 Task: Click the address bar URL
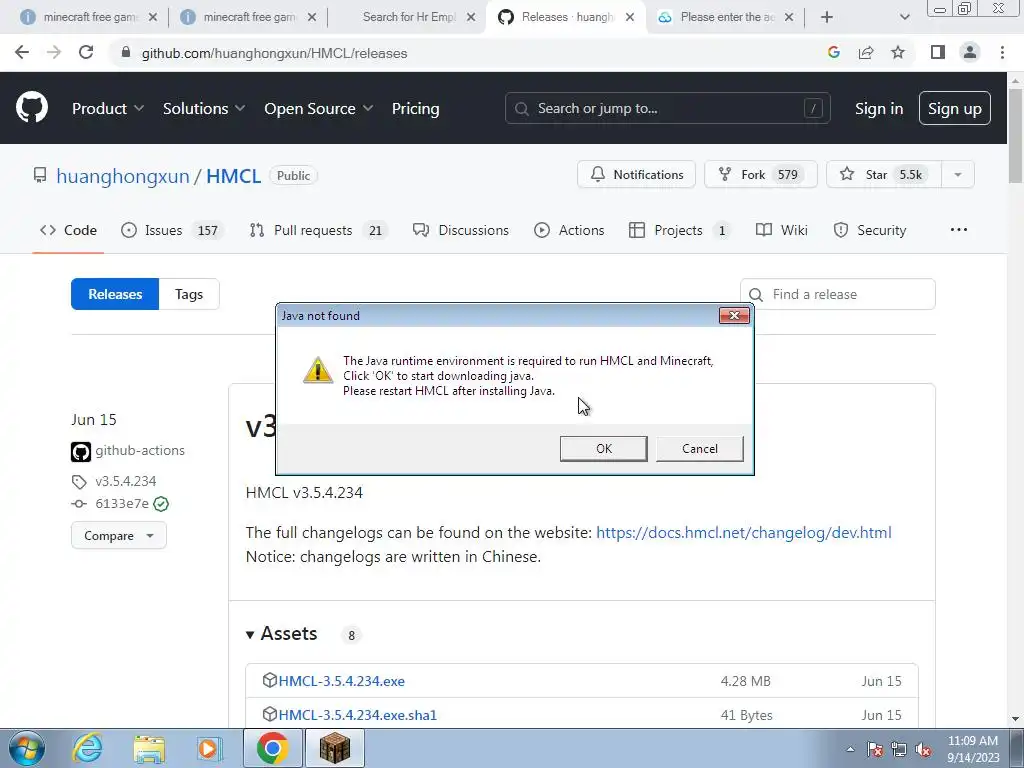(274, 54)
